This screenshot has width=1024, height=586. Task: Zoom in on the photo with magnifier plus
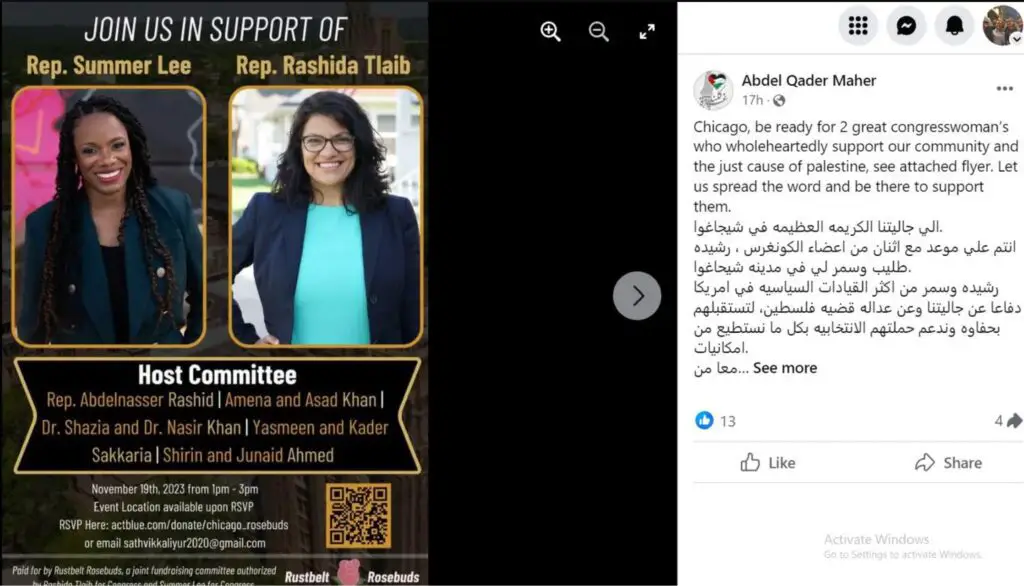point(550,31)
